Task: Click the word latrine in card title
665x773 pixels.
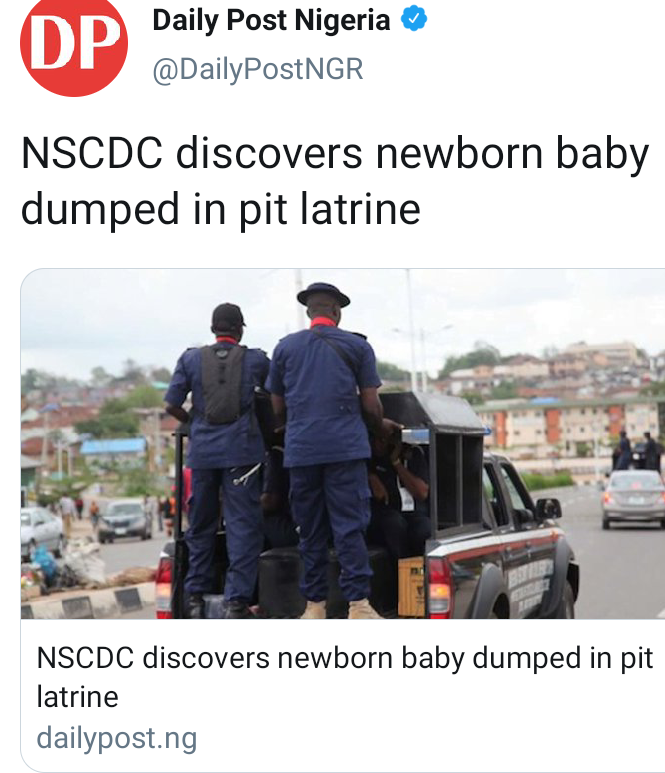Action: 77,697
